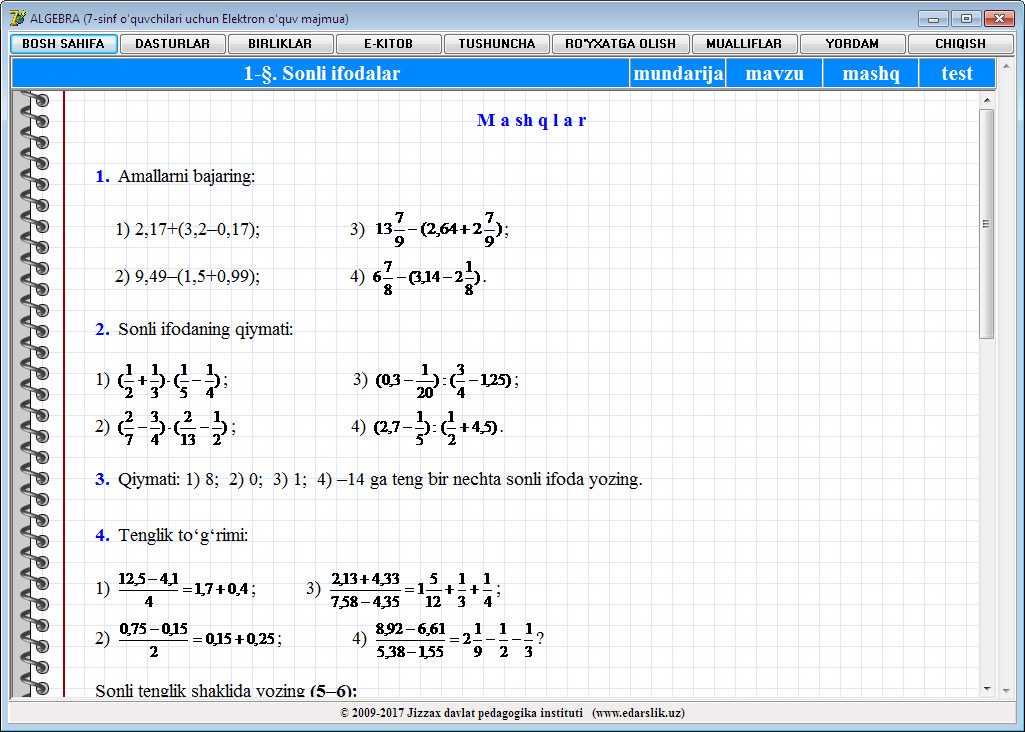Click the 'Amallarni bajaring:' exercise title

(186, 176)
